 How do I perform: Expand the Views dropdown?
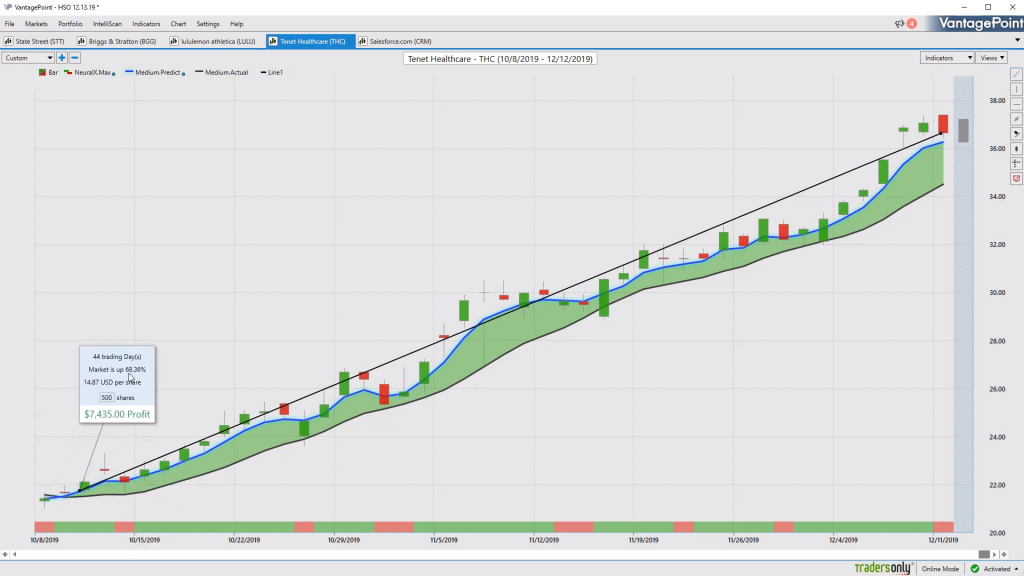pyautogui.click(x=992, y=58)
